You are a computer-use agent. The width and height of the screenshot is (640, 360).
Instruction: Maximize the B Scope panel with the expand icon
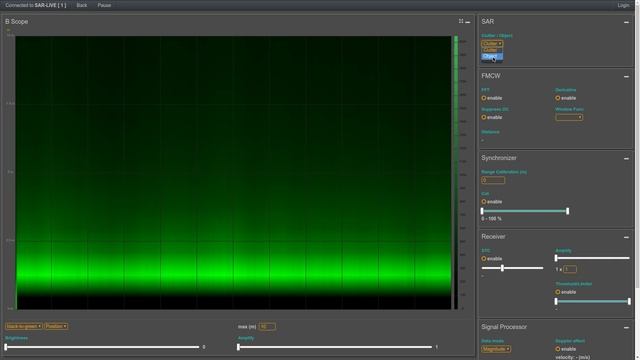click(461, 21)
